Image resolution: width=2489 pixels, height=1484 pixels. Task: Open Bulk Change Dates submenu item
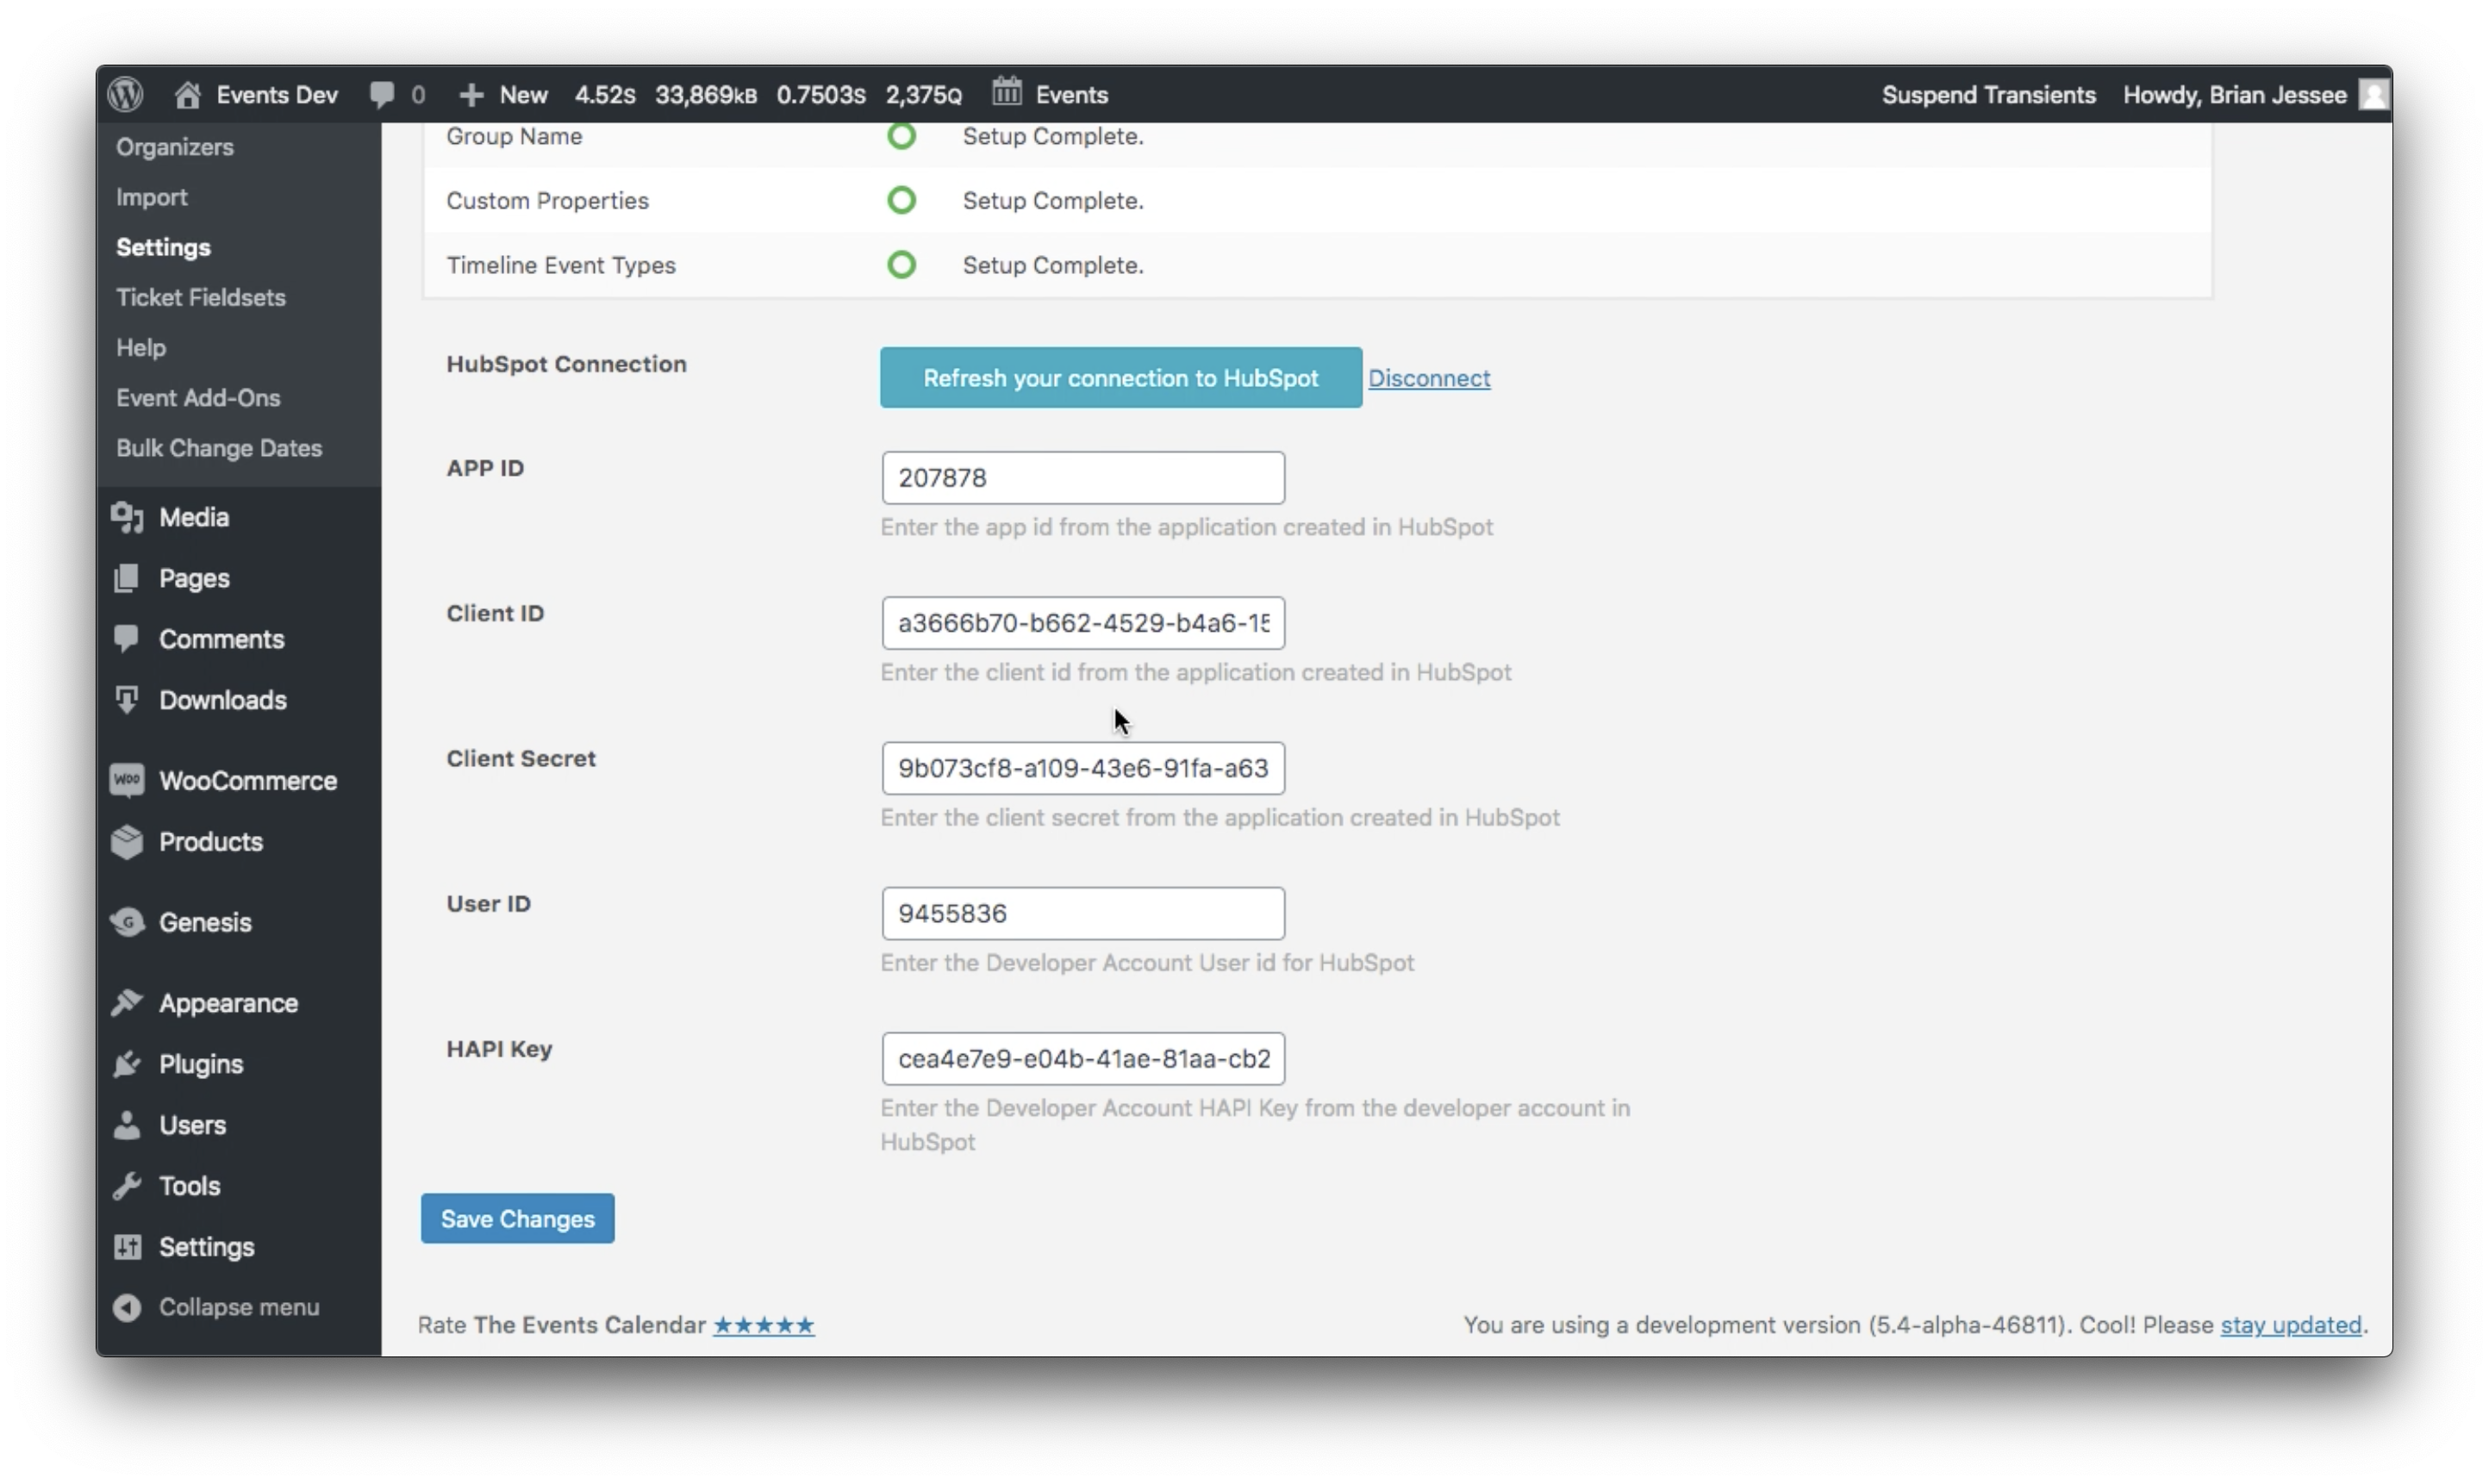coord(219,448)
